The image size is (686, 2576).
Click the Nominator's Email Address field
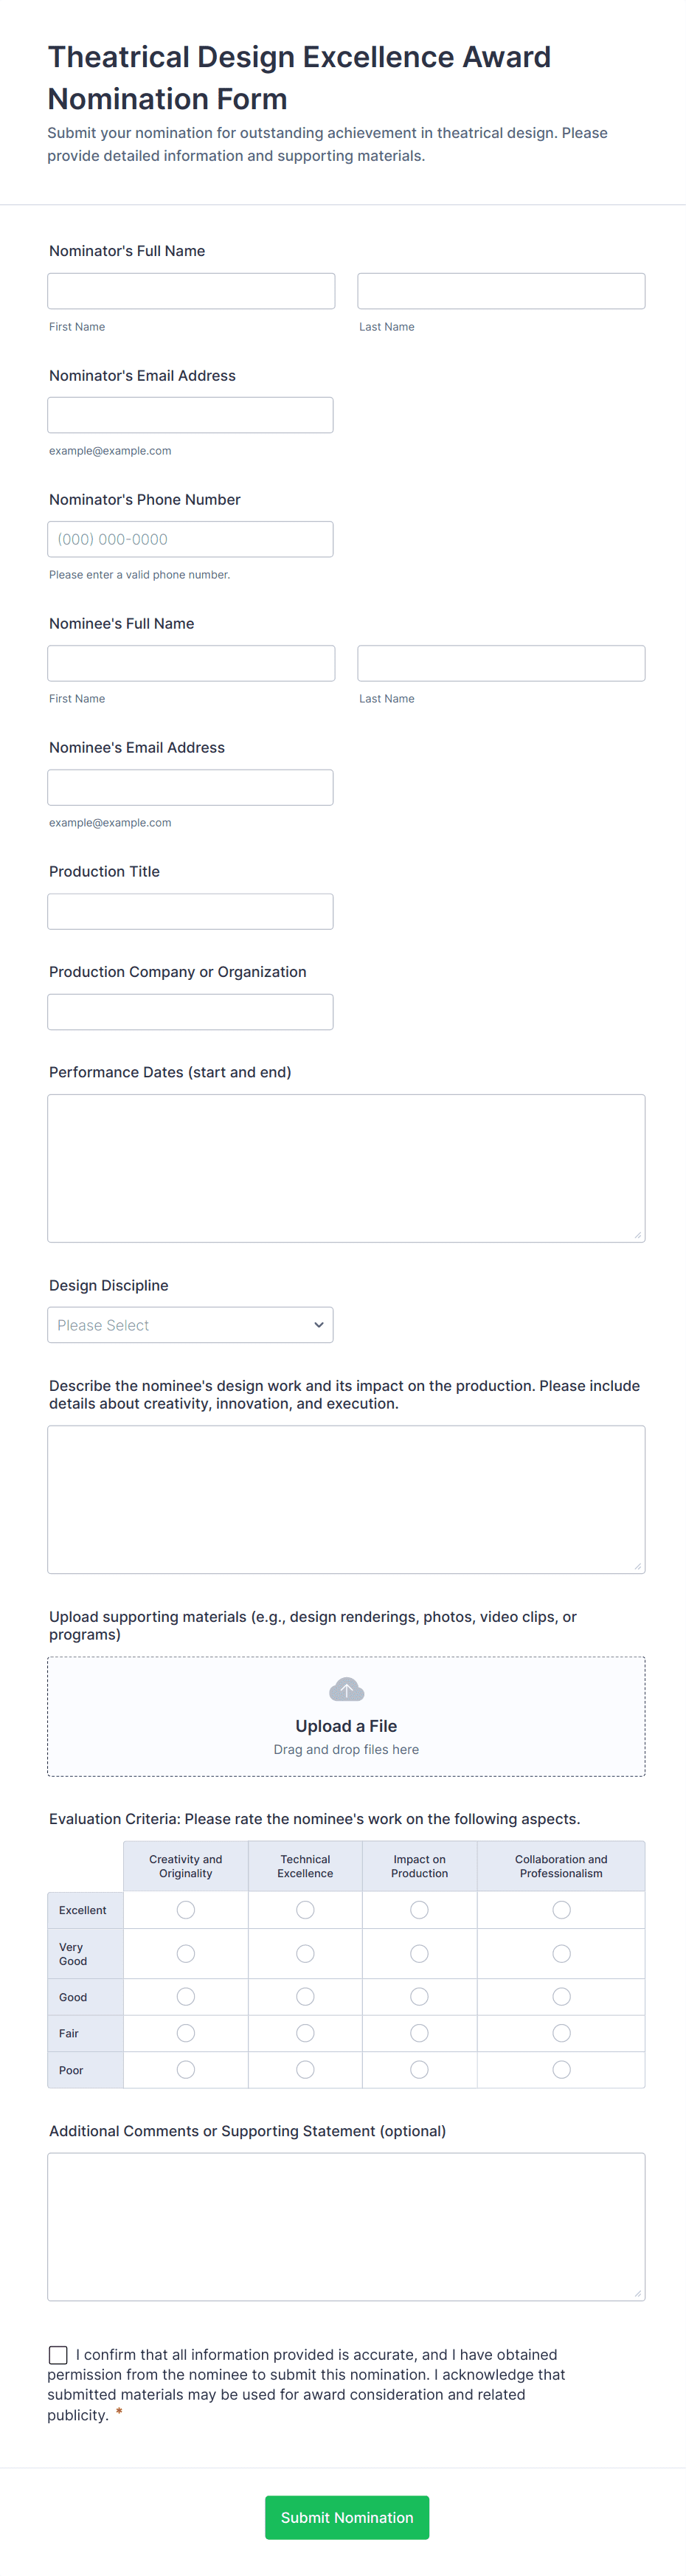tap(190, 415)
